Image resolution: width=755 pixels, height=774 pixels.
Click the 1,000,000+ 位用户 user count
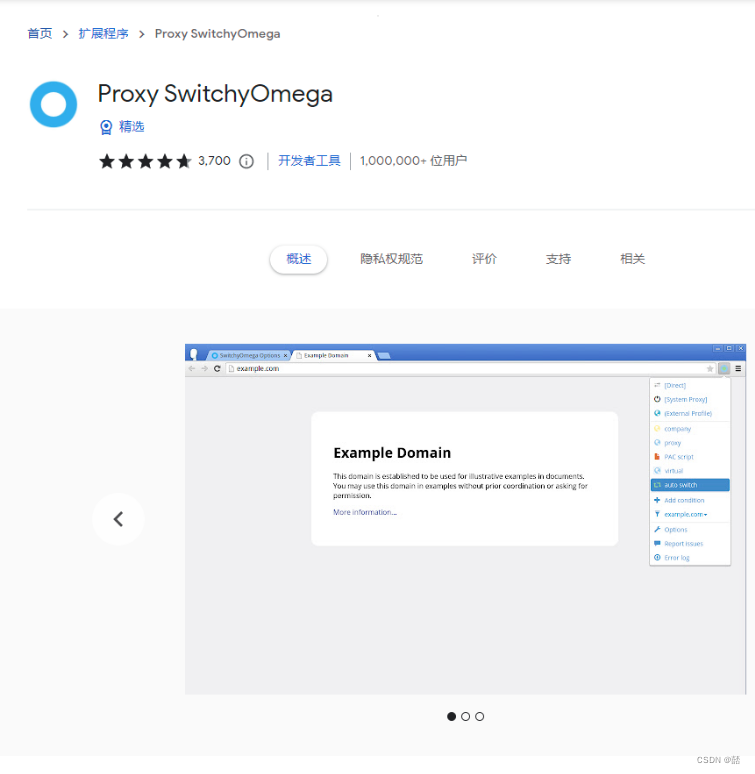point(414,161)
